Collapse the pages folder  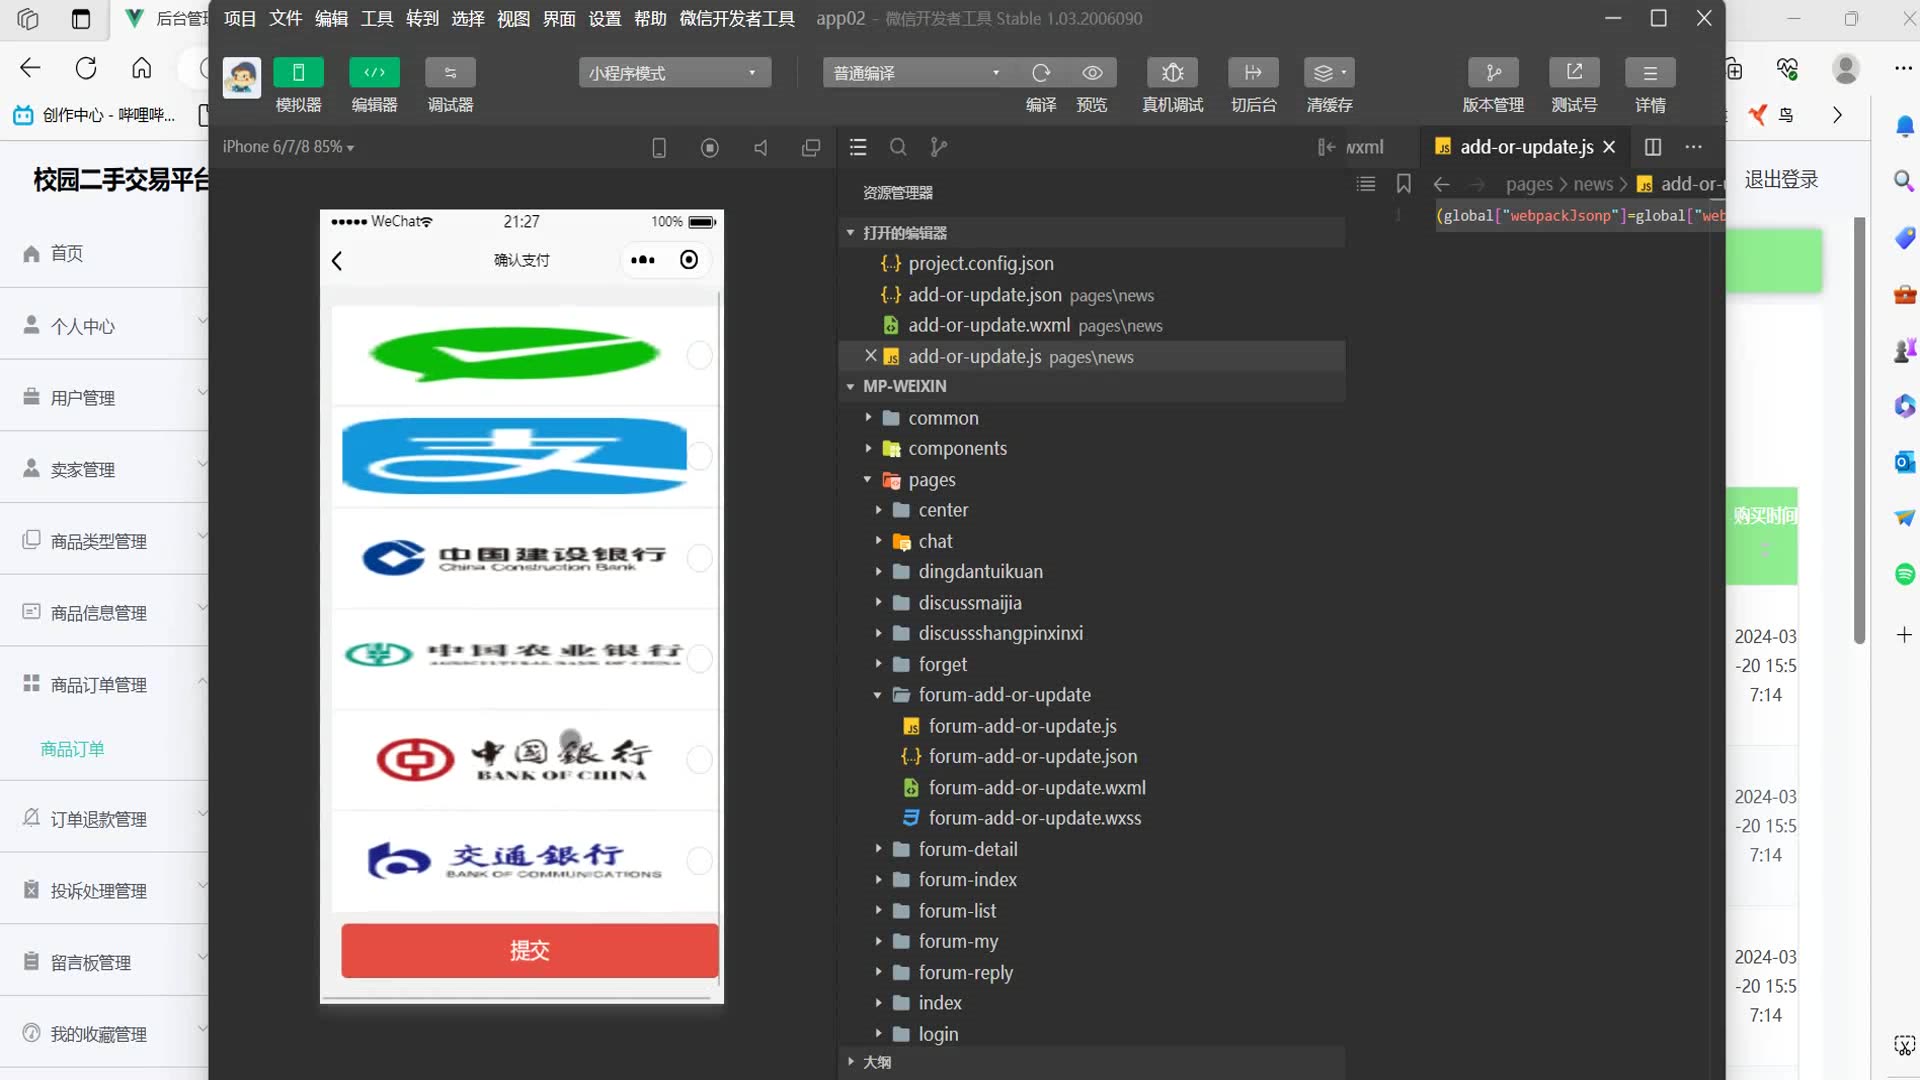click(868, 480)
